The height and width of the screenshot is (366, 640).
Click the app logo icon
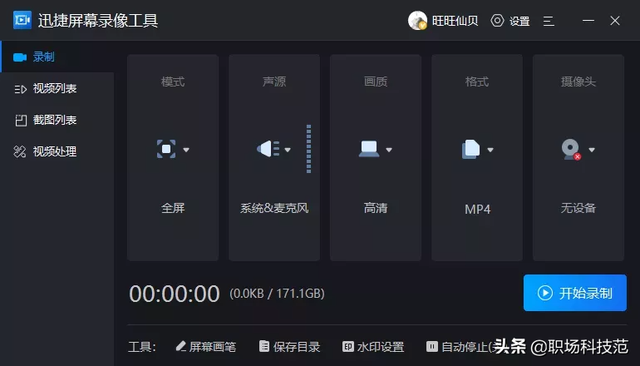click(x=22, y=20)
